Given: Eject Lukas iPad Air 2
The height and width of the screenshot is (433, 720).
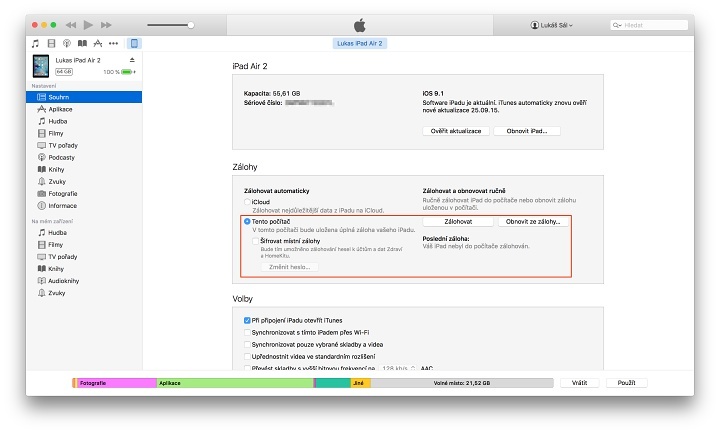Looking at the screenshot, I should point(132,60).
